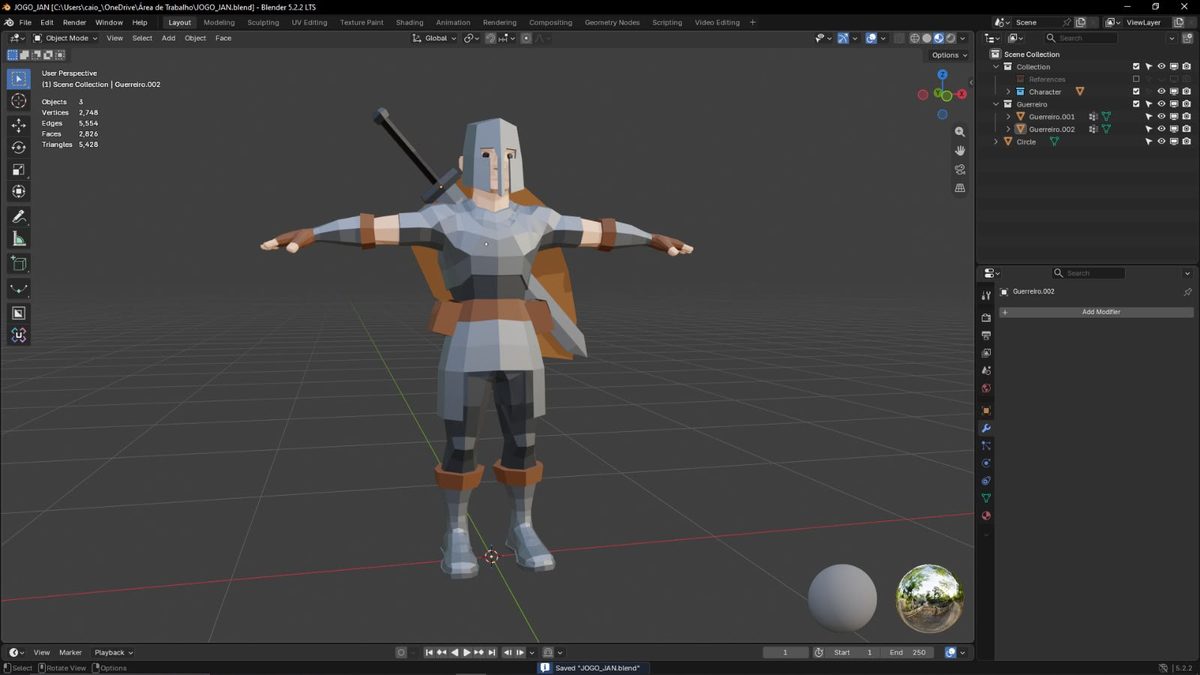The height and width of the screenshot is (675, 1200).
Task: Hide the Circle object in viewport
Action: [x=1161, y=141]
